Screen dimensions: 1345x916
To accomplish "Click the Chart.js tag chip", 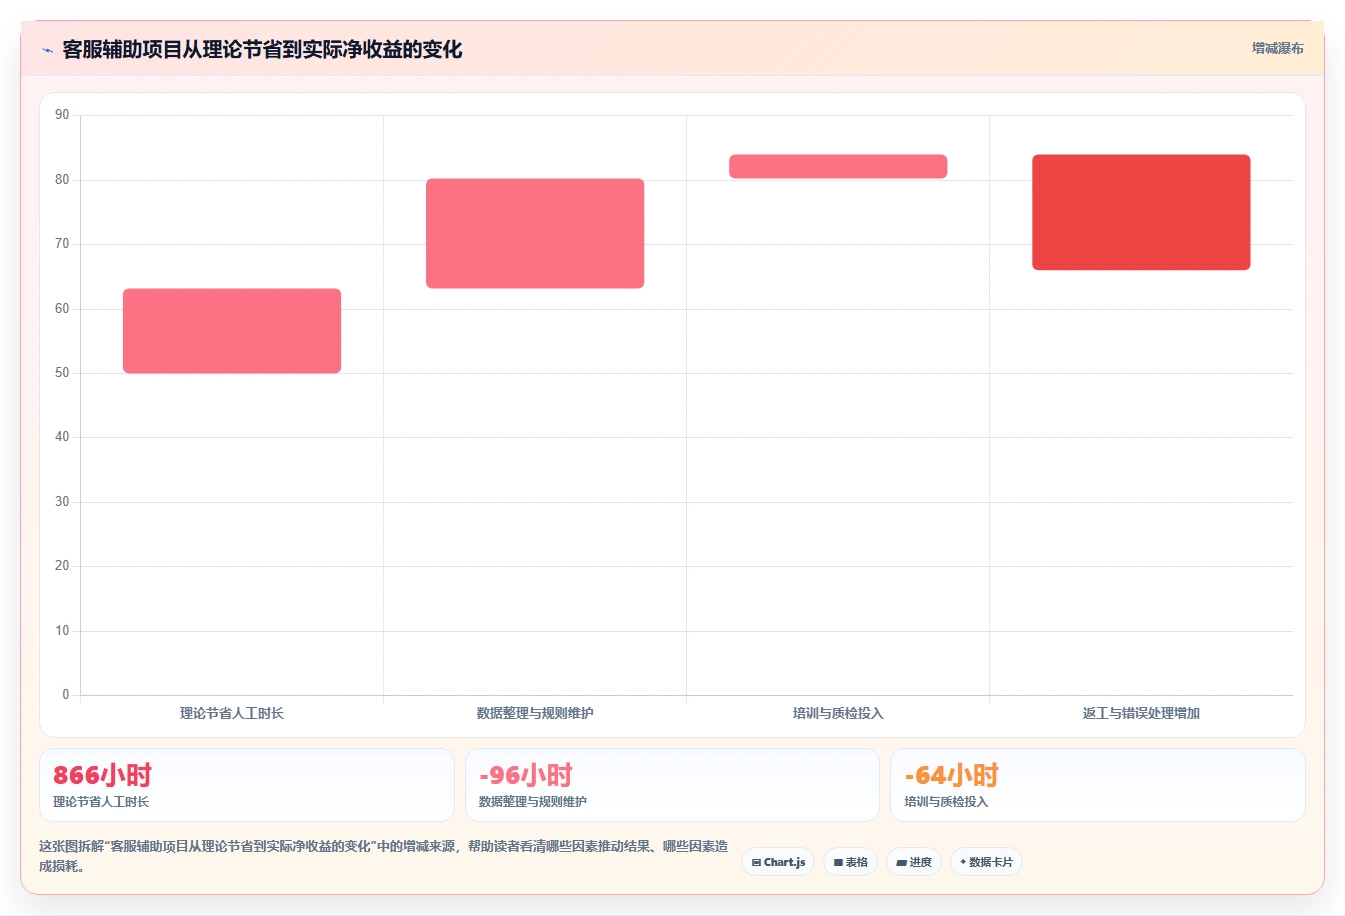I will [778, 862].
